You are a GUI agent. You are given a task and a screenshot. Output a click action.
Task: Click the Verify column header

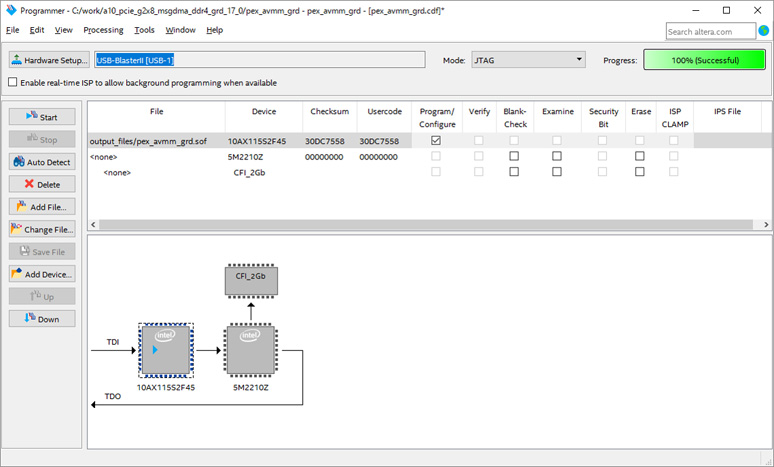479,117
